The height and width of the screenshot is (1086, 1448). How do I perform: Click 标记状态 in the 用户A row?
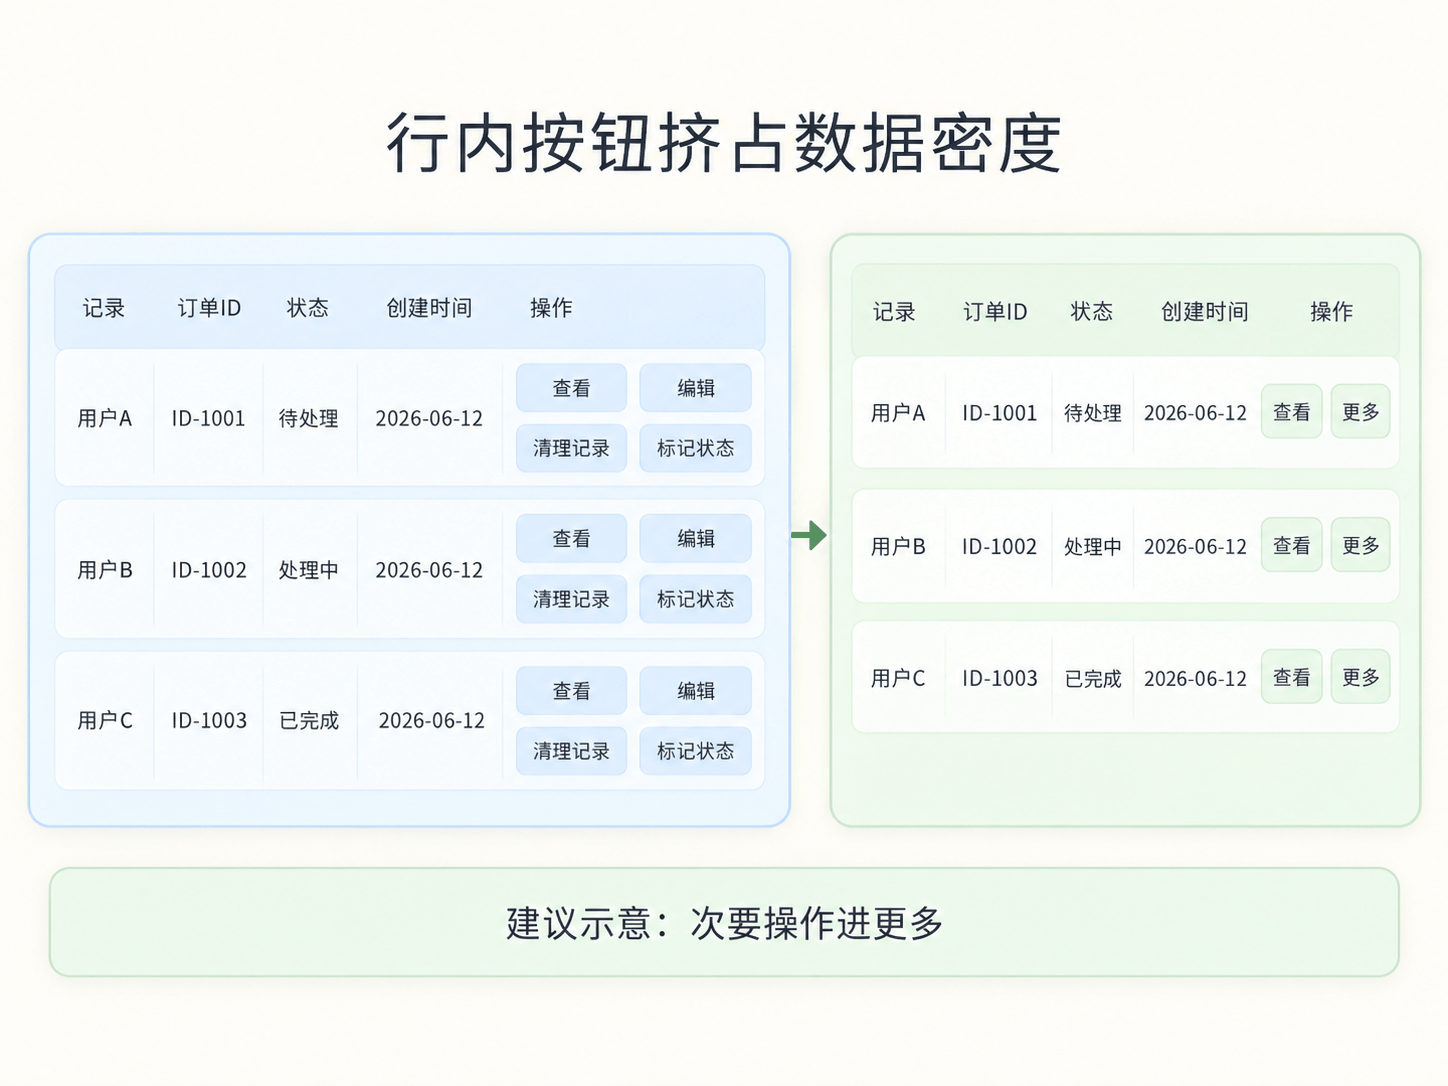point(695,448)
